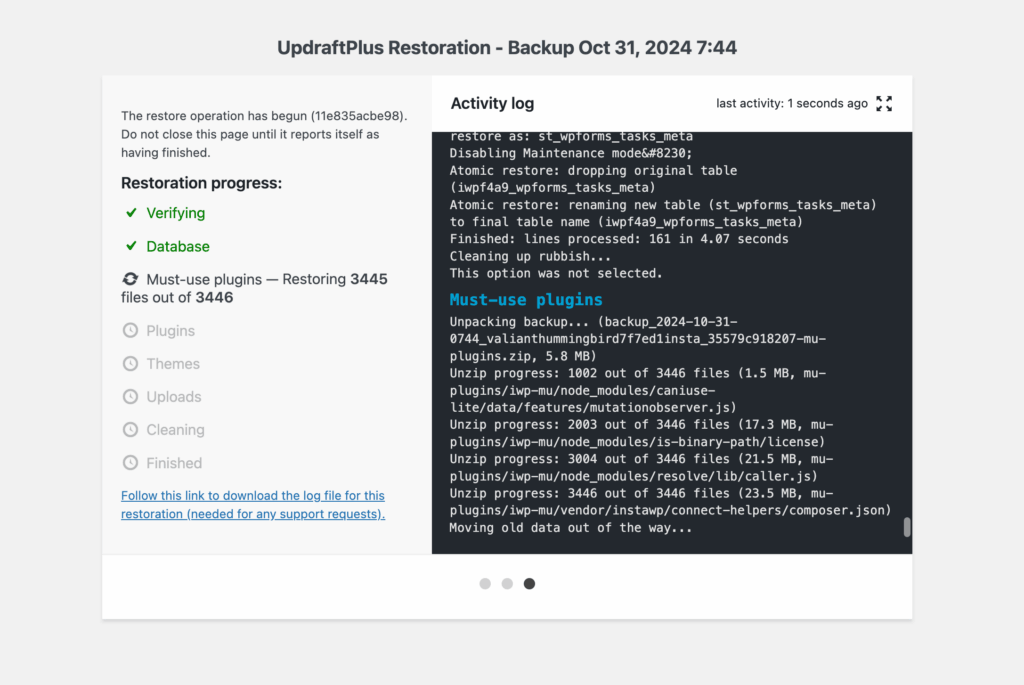Click the clock icon next to Themes
Screen dimensions: 1024x685
(x=131, y=364)
